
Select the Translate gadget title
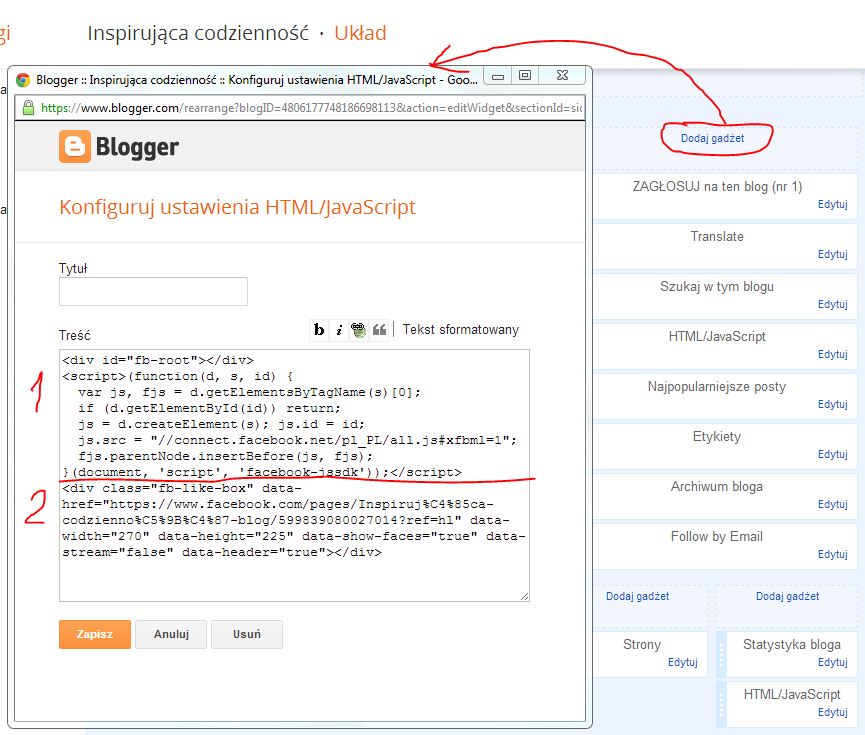(x=717, y=237)
